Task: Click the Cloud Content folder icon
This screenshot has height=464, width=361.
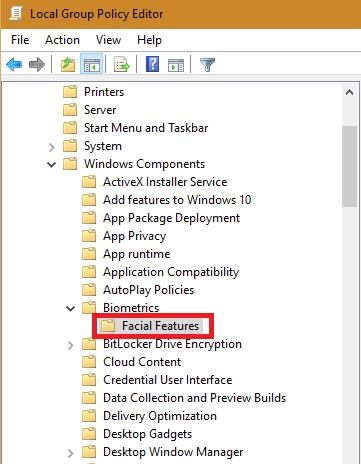Action: [89, 362]
